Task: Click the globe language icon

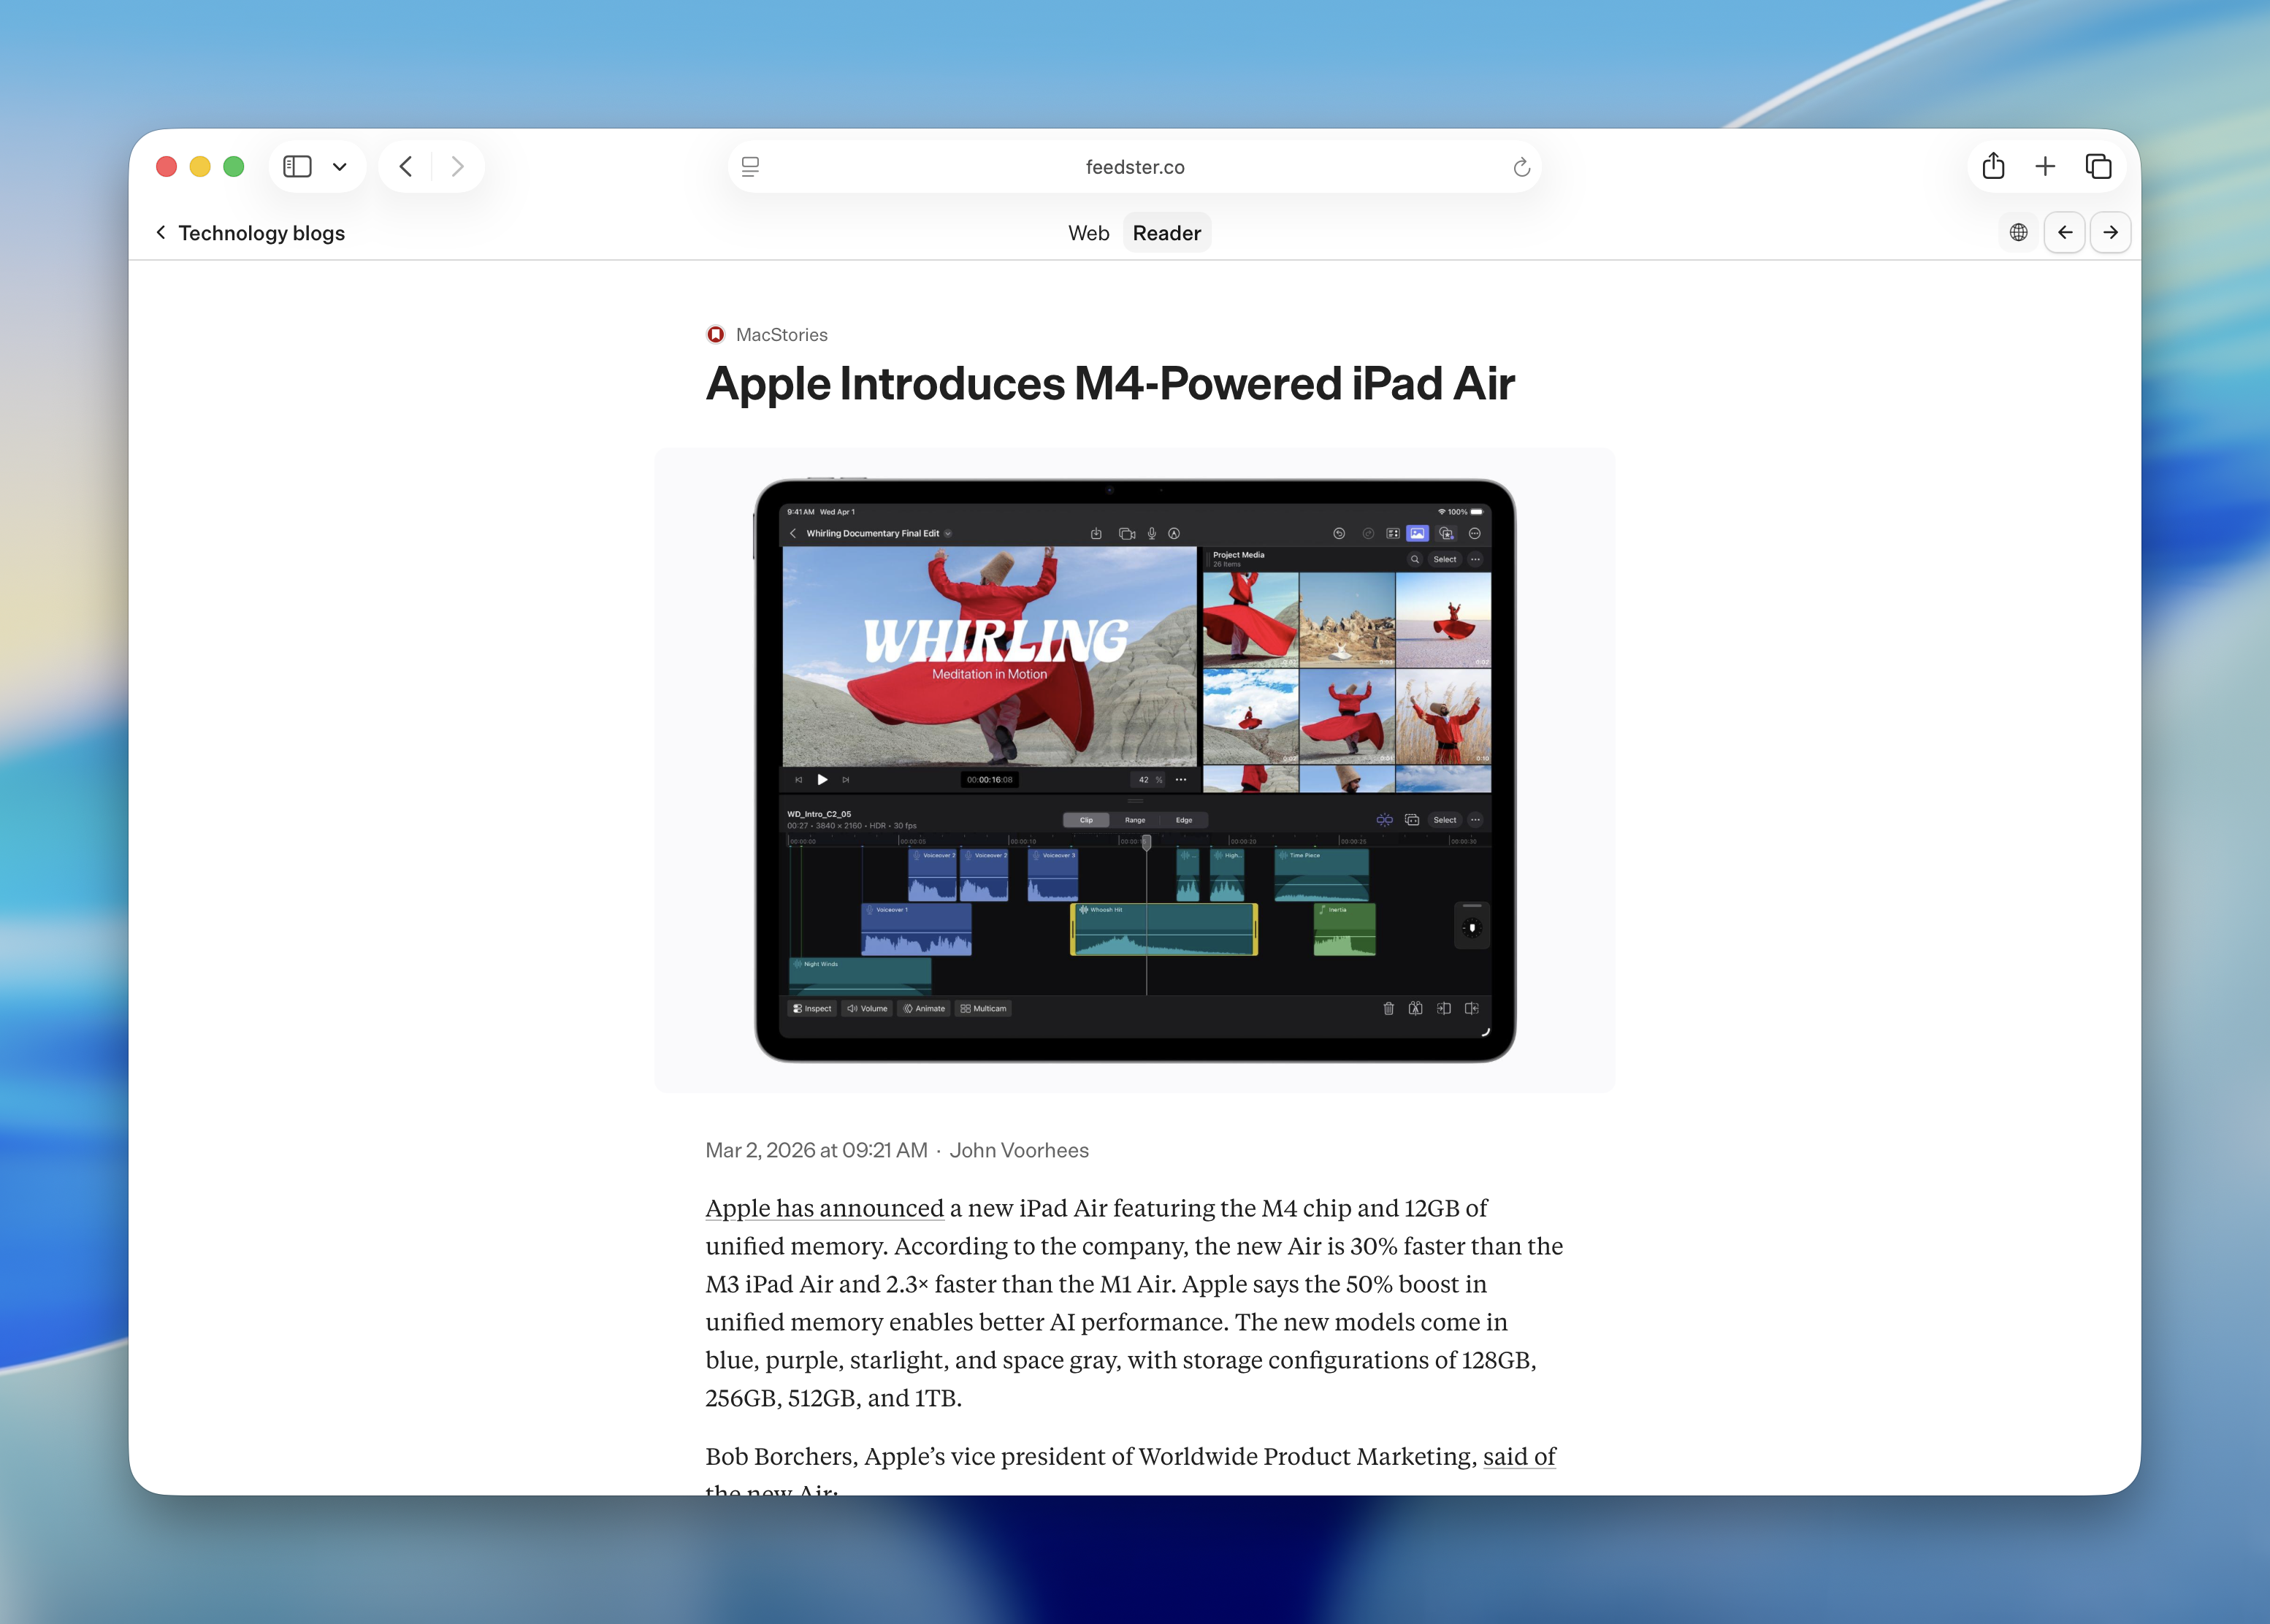Action: (x=2018, y=232)
